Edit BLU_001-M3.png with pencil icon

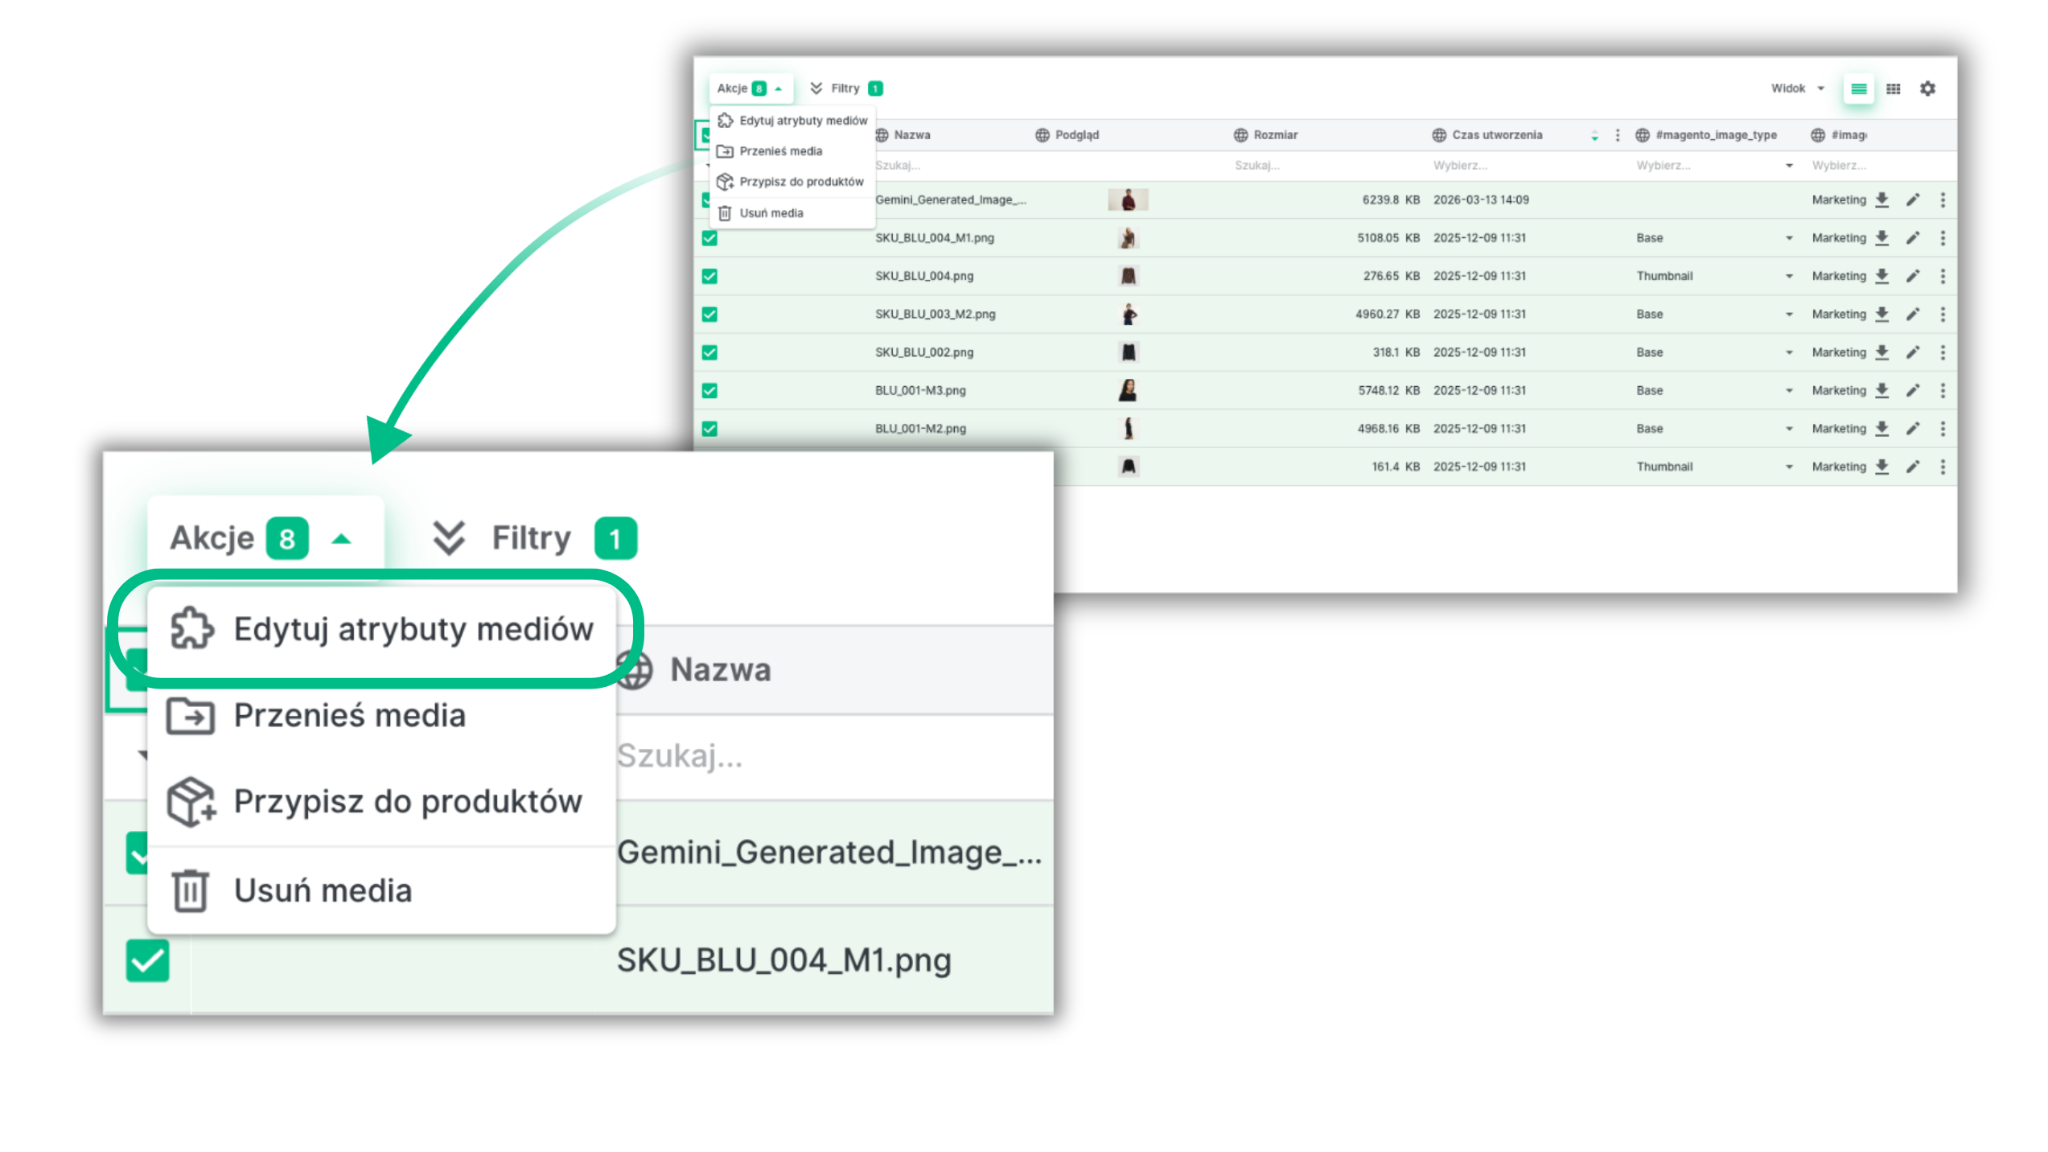(1912, 390)
